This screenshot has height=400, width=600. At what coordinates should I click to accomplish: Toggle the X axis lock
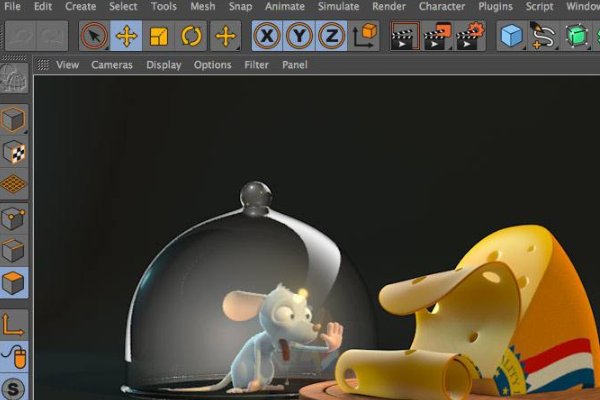266,38
